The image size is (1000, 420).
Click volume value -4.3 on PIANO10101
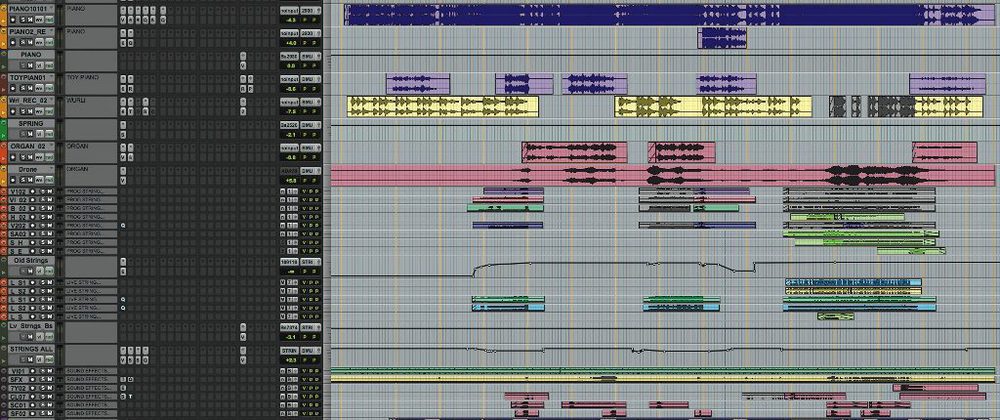click(x=291, y=20)
